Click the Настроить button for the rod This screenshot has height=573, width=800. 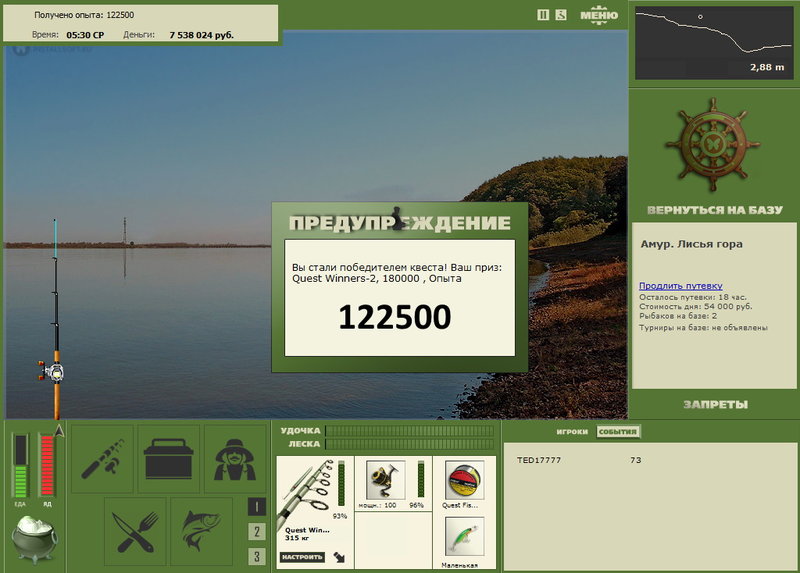pos(301,556)
